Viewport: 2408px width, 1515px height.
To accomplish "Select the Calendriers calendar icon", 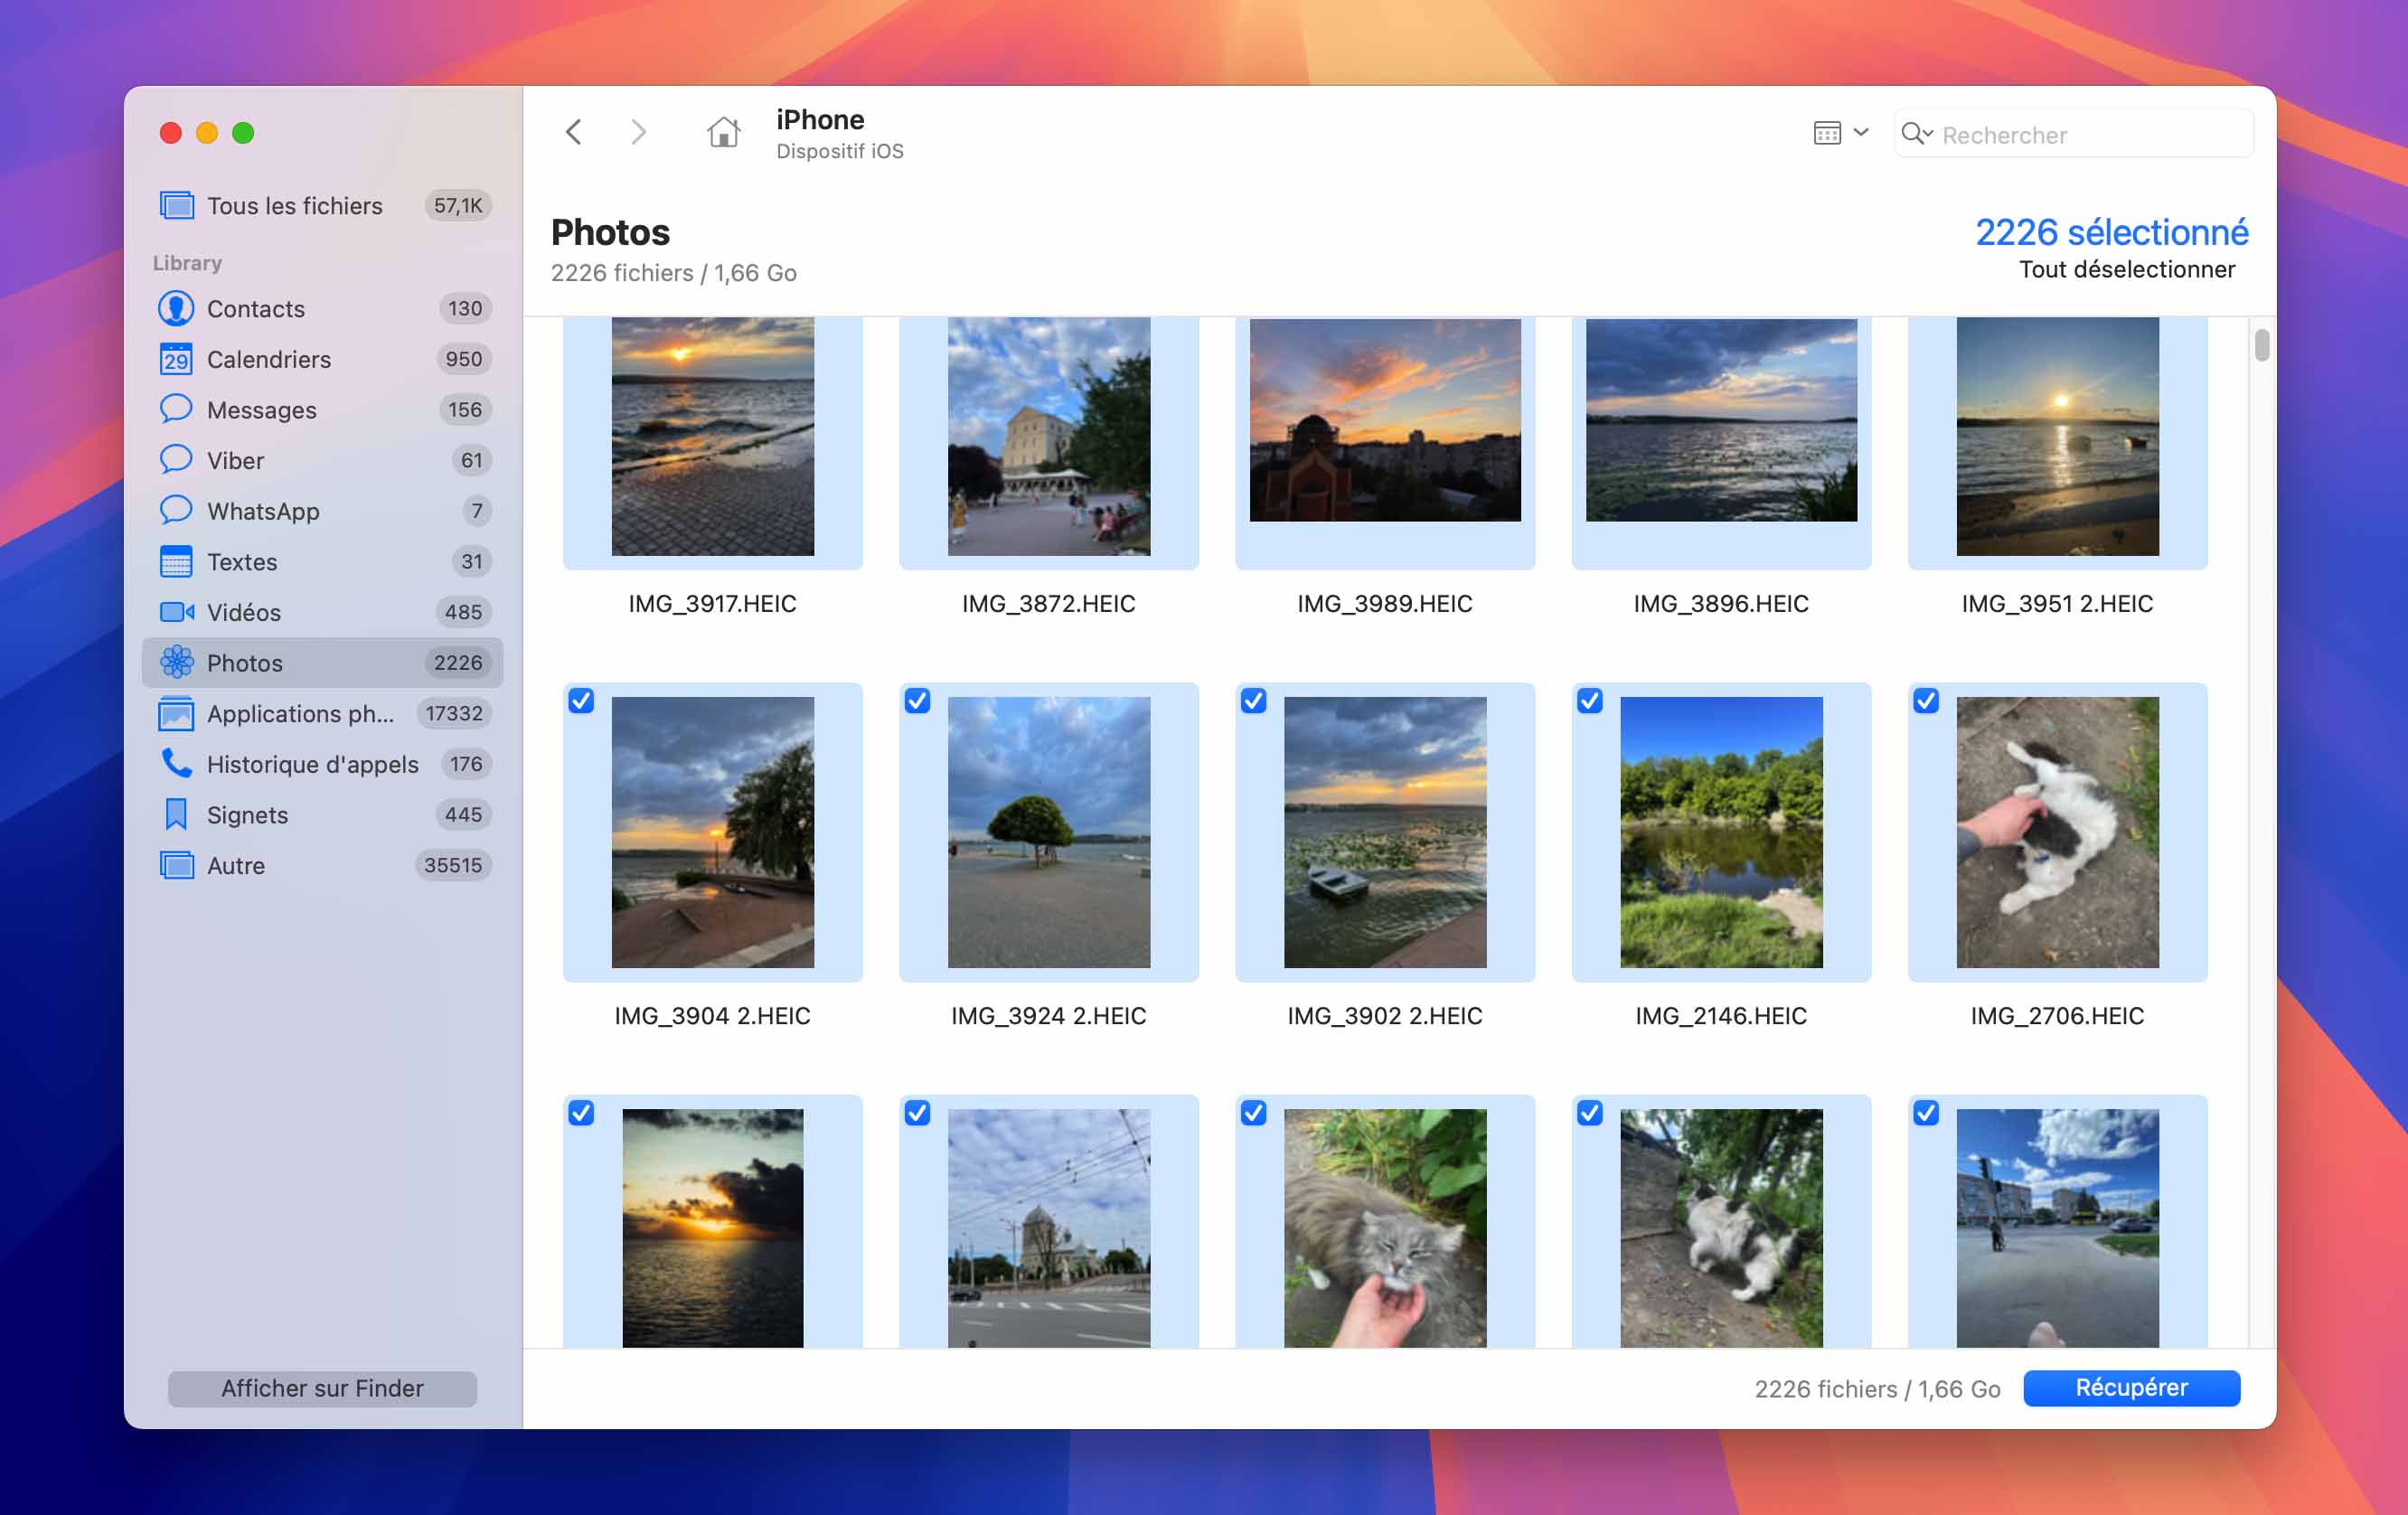I will [176, 359].
